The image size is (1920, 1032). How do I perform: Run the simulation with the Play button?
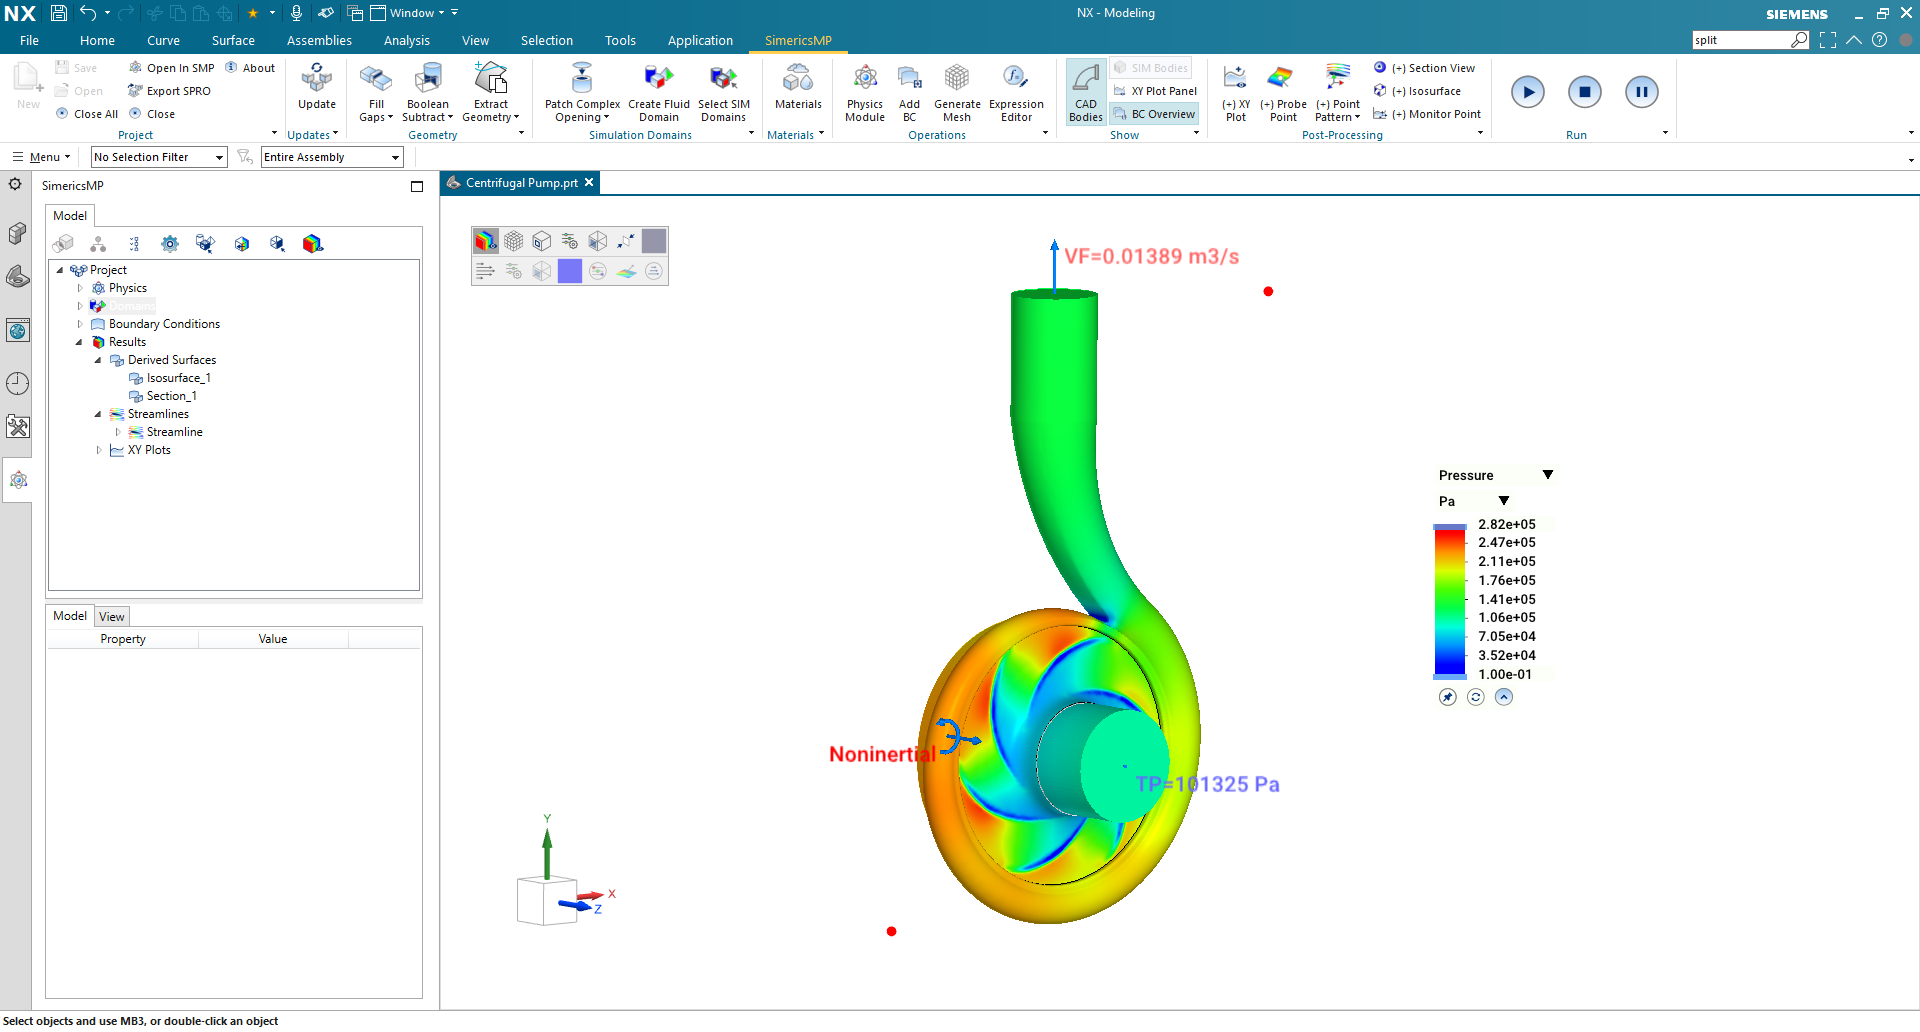pyautogui.click(x=1528, y=91)
